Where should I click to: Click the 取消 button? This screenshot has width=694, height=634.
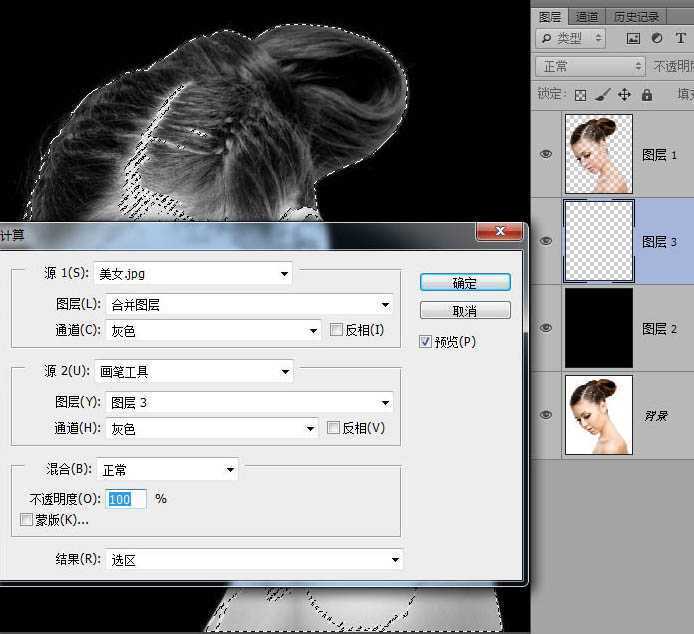[465, 311]
